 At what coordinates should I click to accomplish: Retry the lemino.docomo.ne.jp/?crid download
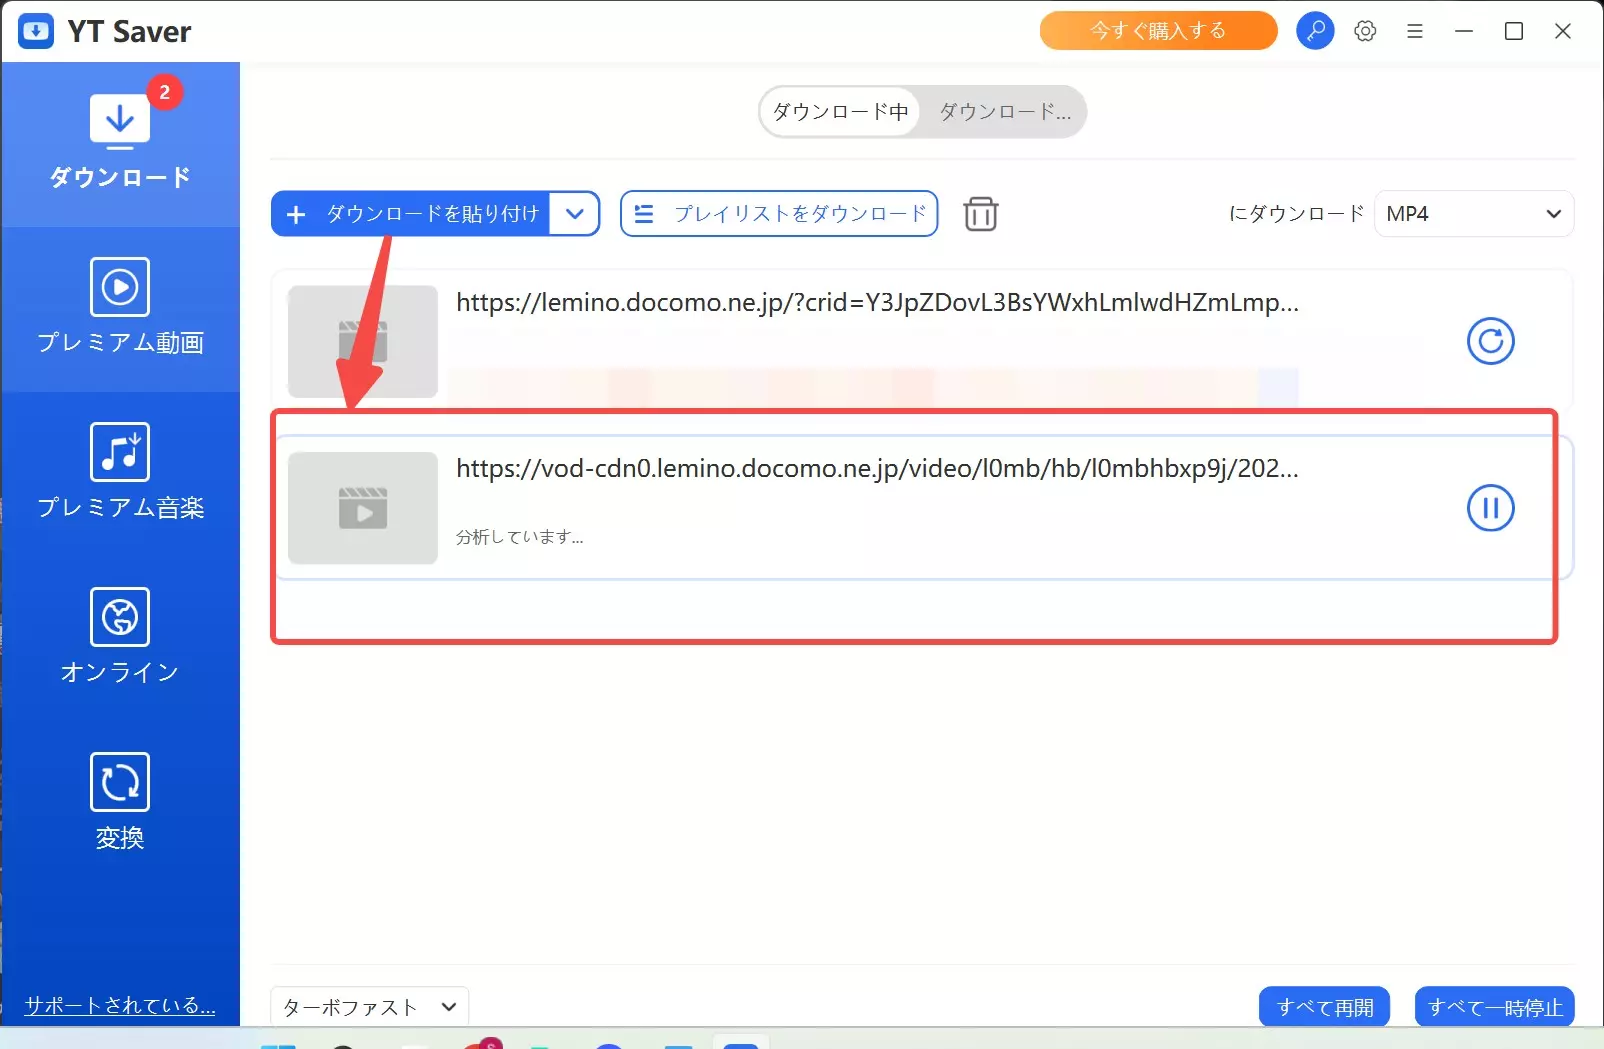pyautogui.click(x=1490, y=341)
